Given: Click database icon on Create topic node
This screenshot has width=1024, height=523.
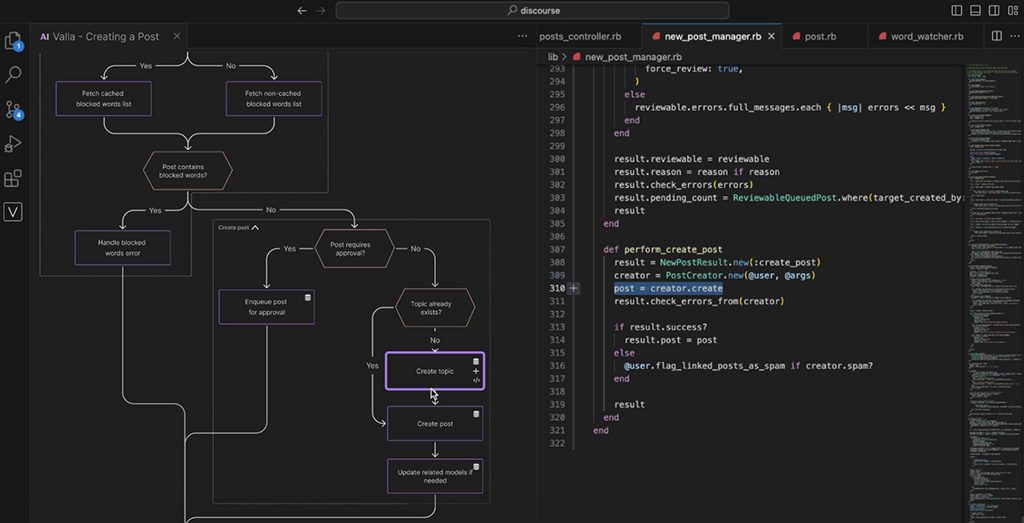Looking at the screenshot, I should click(x=476, y=361).
